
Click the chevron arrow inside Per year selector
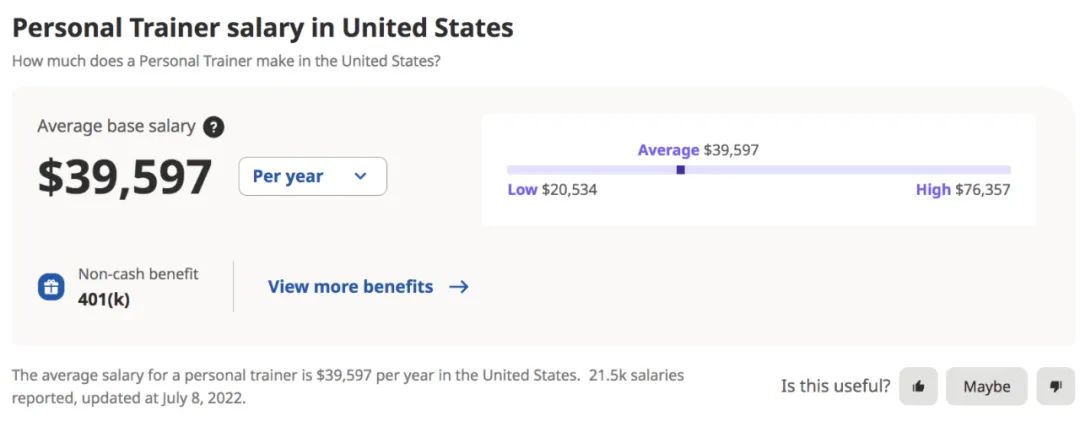coord(360,176)
